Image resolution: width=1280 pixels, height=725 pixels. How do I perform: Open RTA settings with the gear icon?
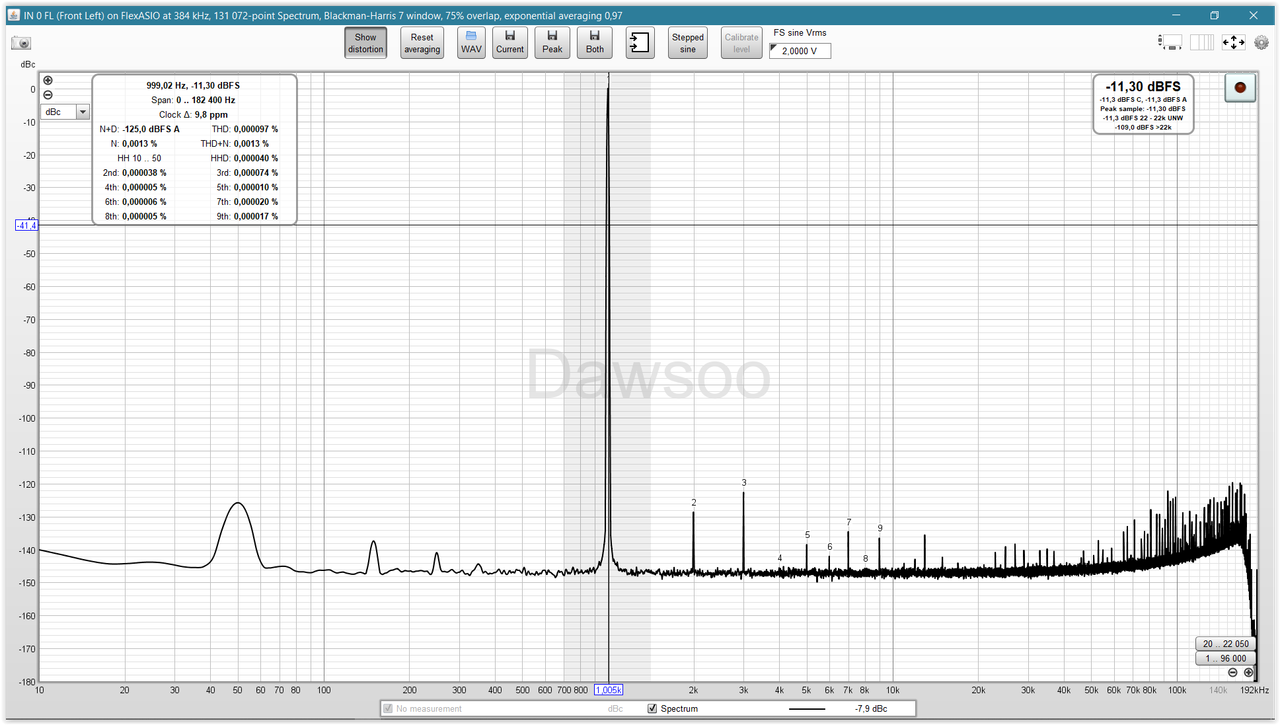[1261, 43]
